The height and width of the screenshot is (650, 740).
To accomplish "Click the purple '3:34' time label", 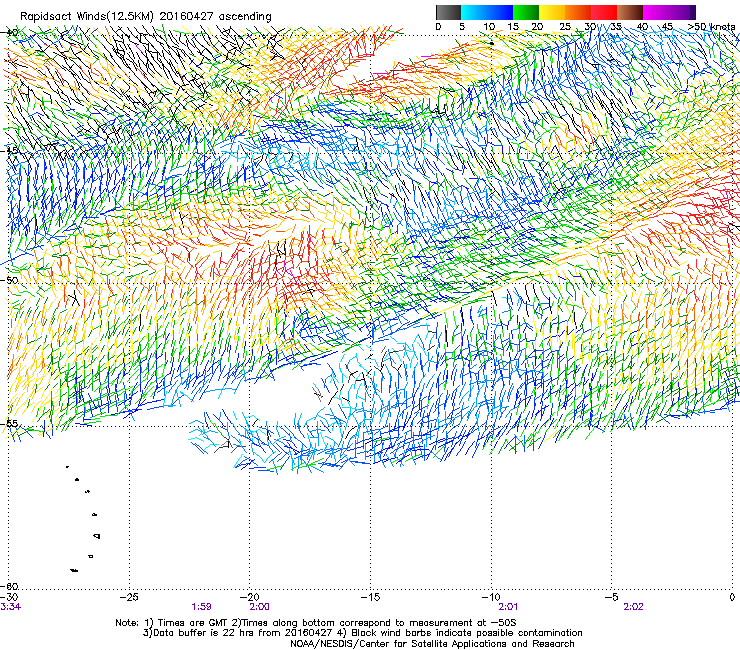I will pyautogui.click(x=10, y=607).
